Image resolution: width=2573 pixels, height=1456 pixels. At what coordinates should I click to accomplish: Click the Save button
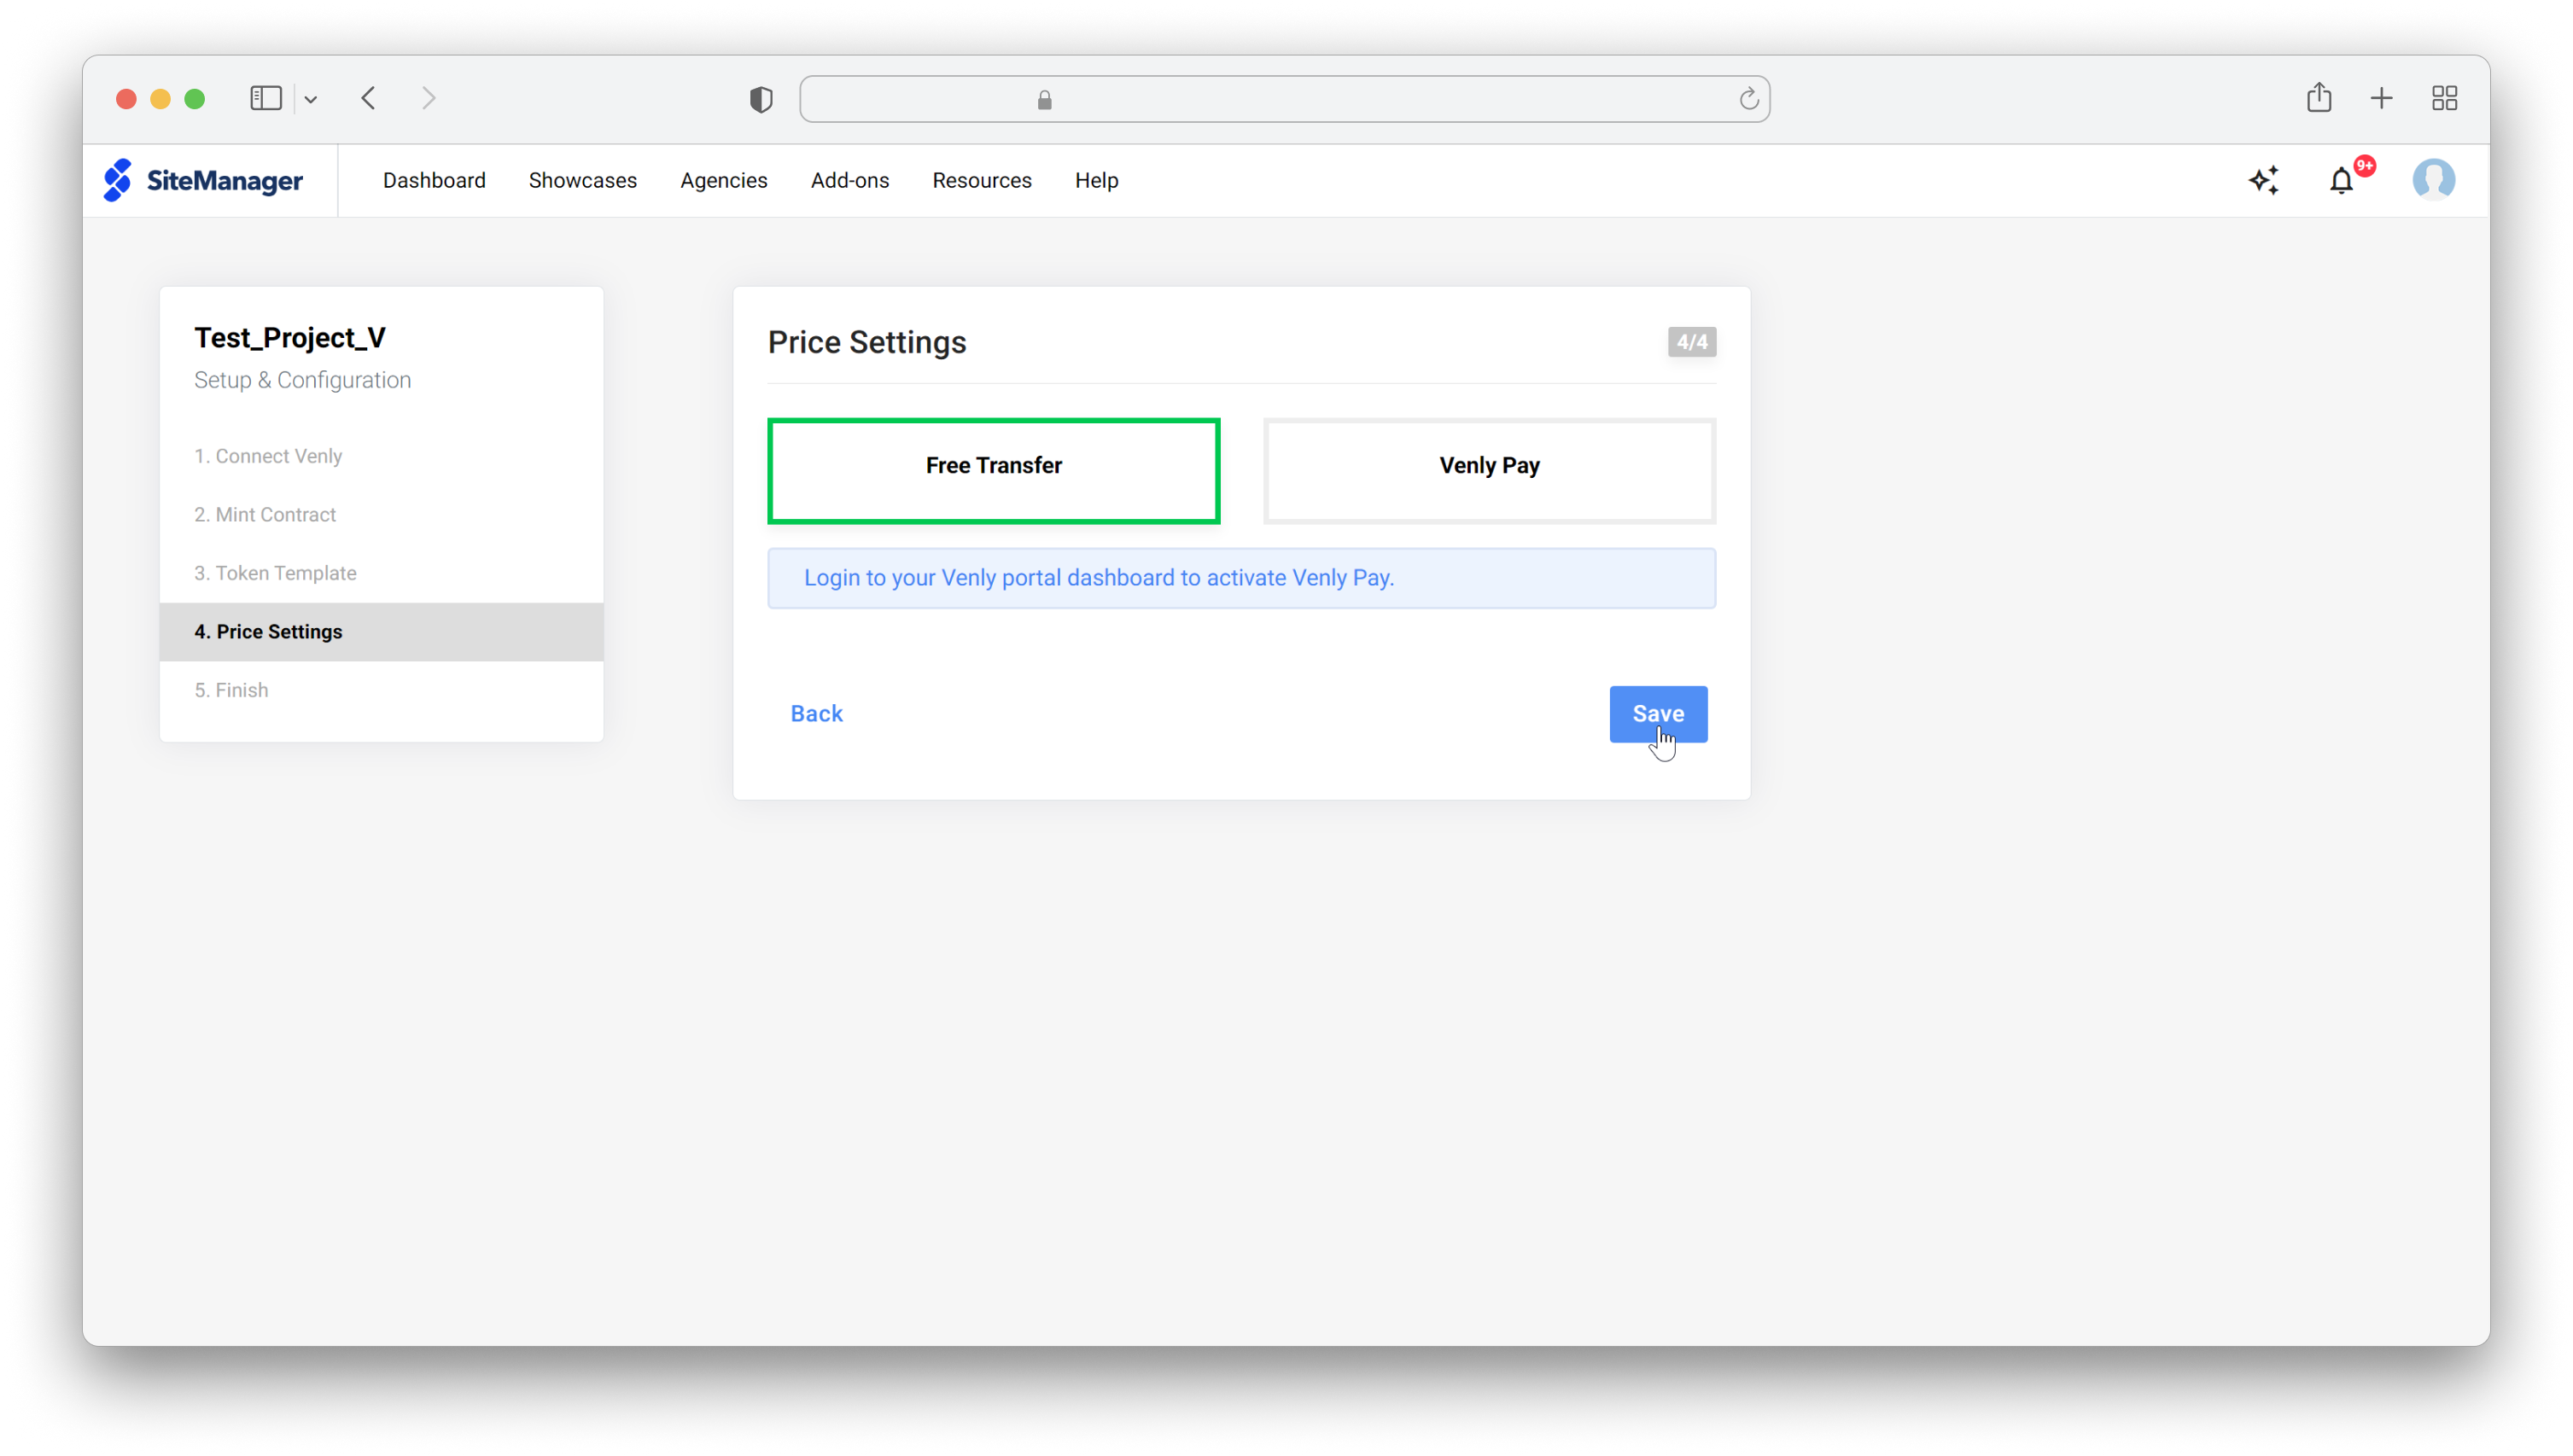[x=1658, y=712]
